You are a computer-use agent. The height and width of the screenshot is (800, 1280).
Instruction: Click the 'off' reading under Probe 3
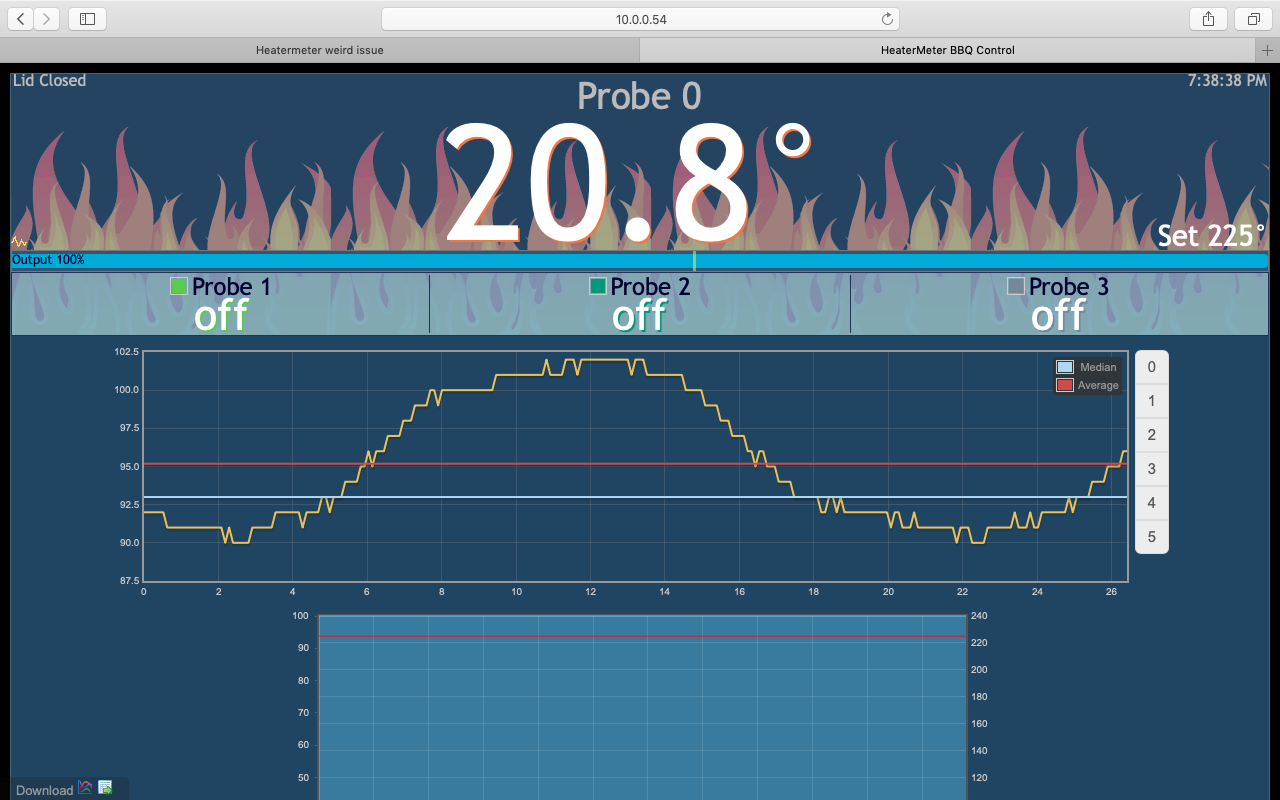(1058, 316)
